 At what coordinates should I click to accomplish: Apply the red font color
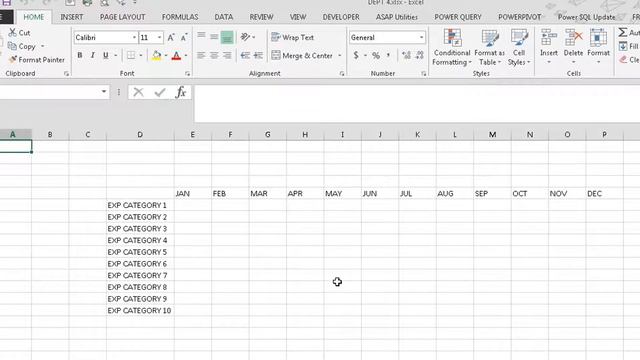click(176, 55)
